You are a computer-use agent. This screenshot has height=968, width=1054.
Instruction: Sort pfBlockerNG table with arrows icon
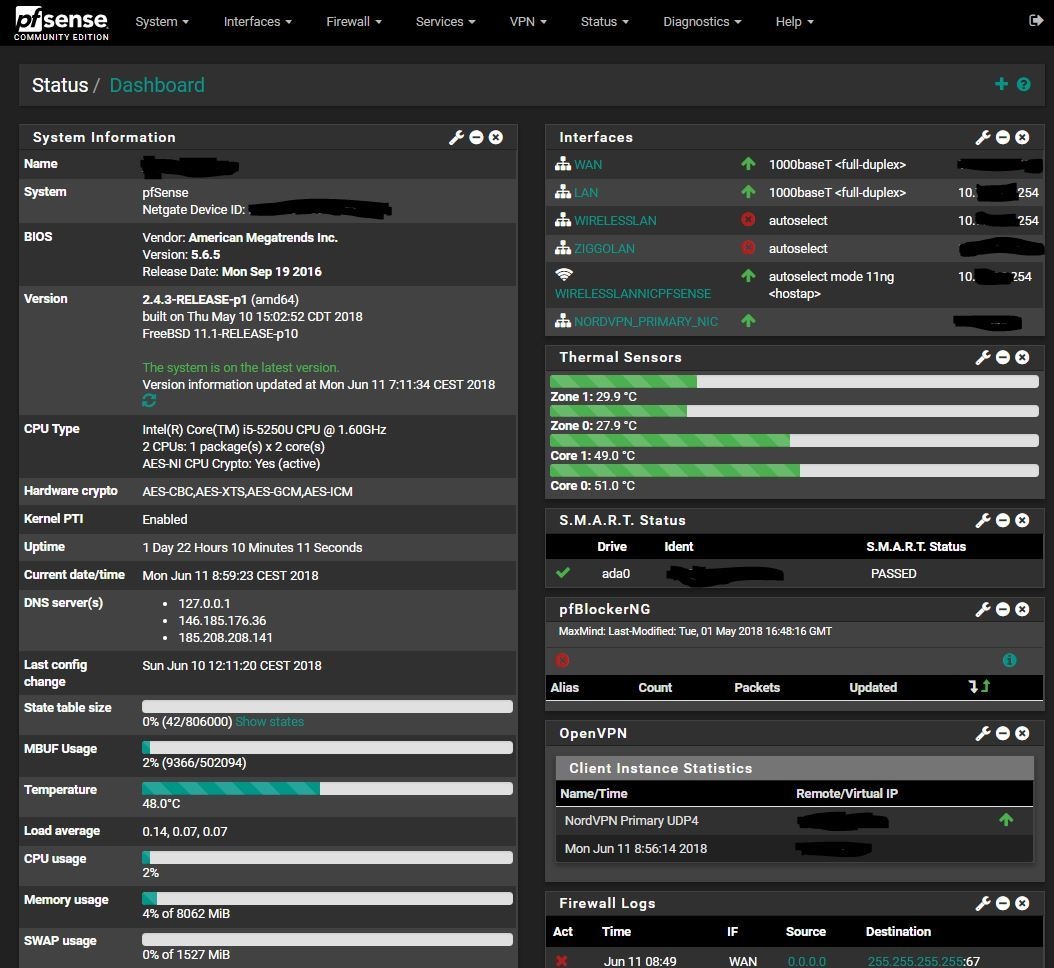point(979,686)
